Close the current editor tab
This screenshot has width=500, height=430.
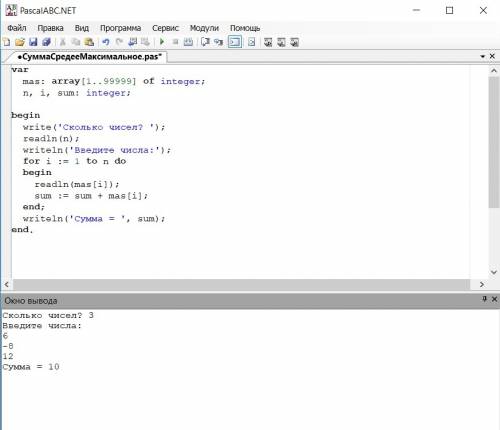coord(492,56)
